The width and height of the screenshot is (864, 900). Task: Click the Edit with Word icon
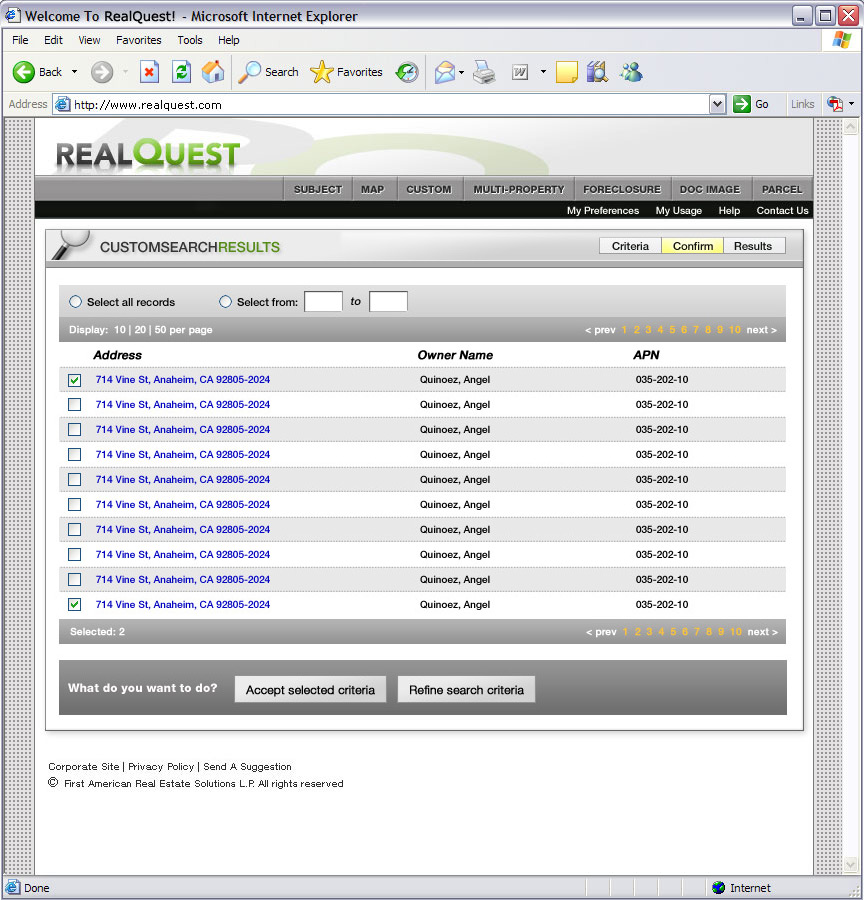[520, 72]
